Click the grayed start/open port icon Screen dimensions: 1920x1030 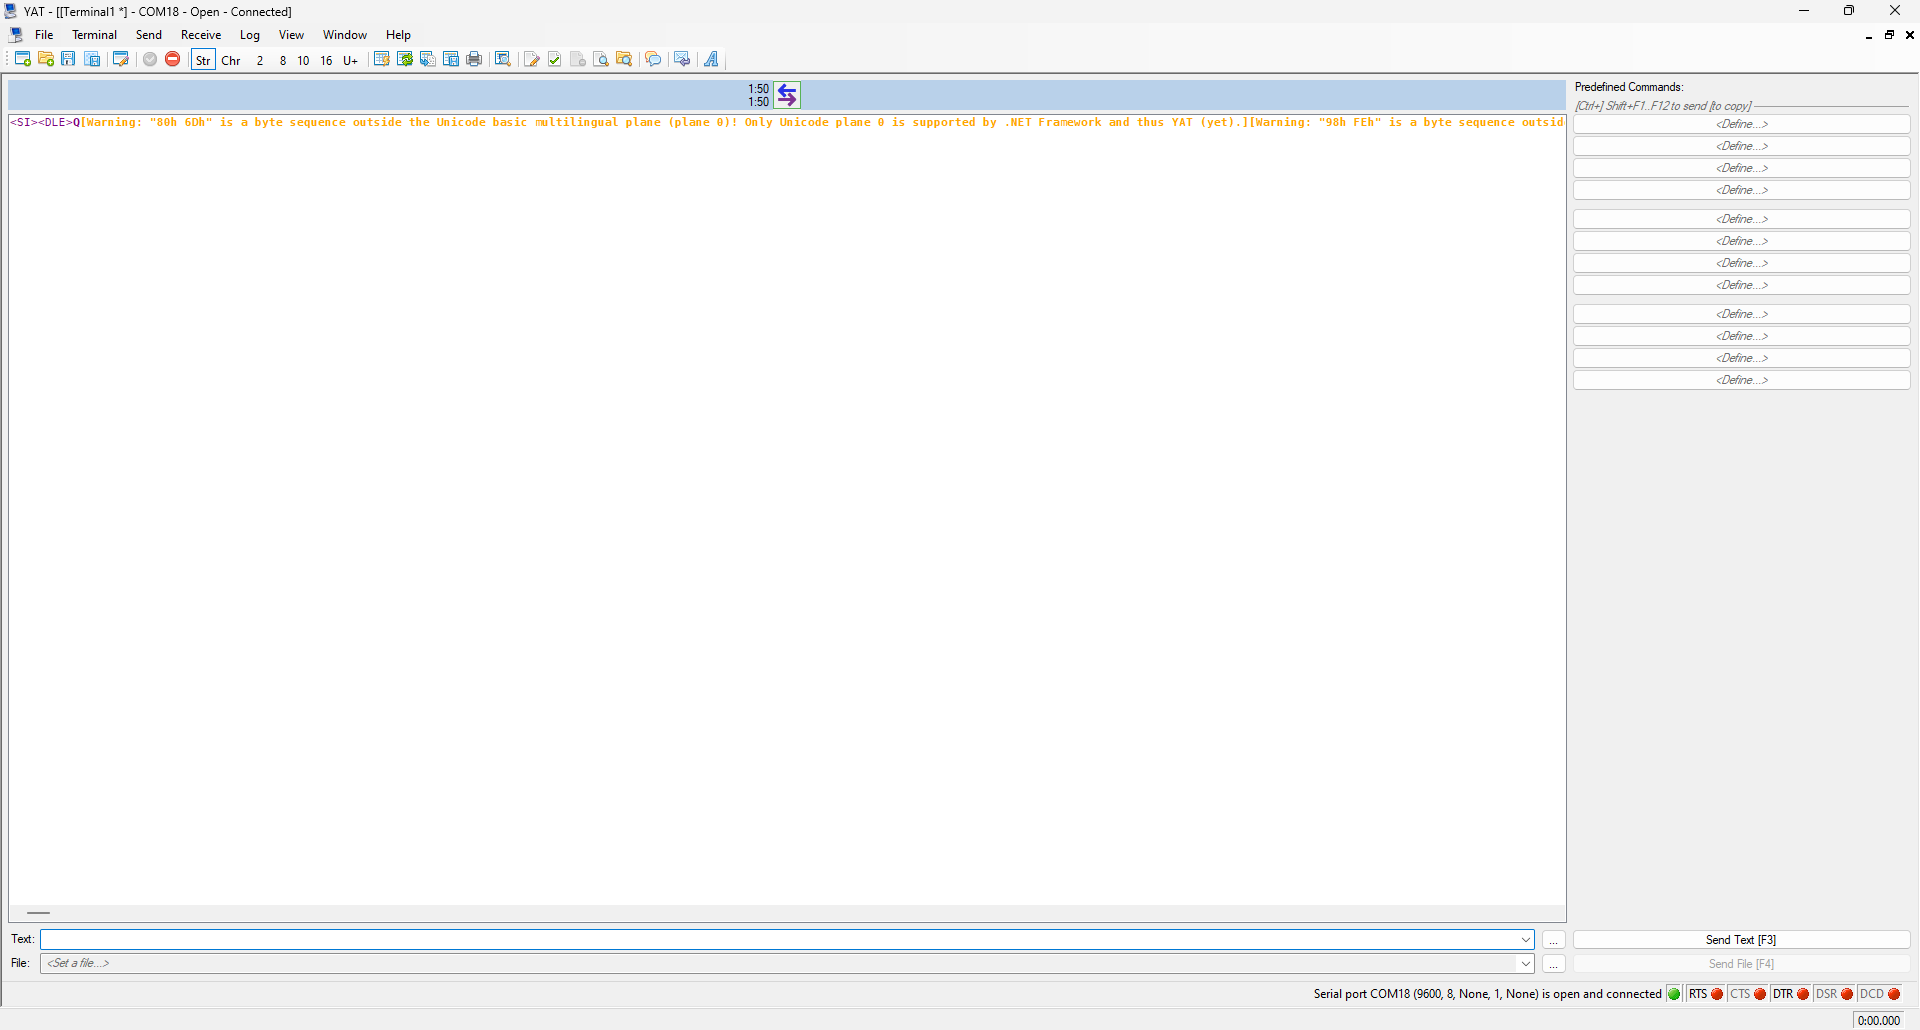pyautogui.click(x=150, y=59)
